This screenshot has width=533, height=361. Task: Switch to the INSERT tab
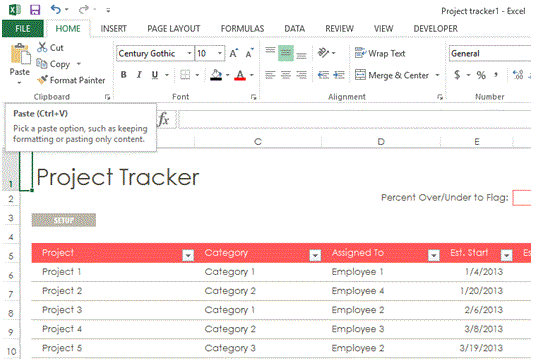(x=113, y=29)
